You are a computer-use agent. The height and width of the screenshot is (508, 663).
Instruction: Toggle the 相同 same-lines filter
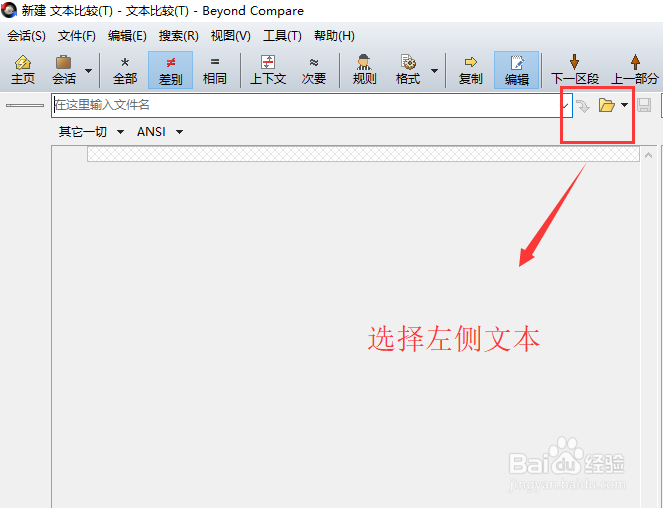(x=214, y=70)
